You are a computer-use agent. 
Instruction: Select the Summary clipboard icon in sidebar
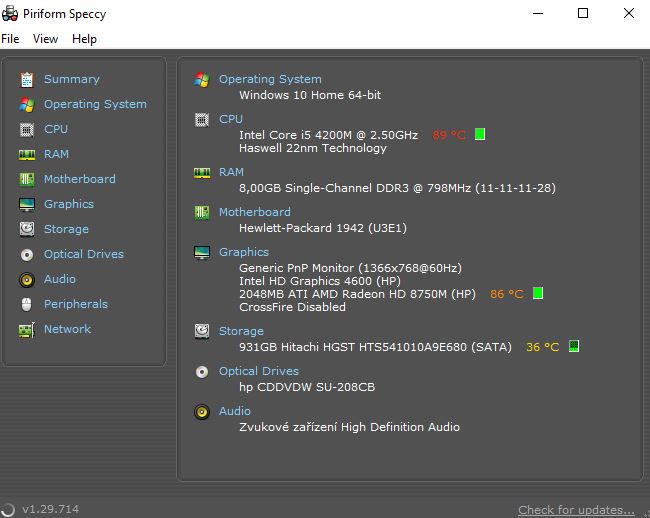pos(27,80)
